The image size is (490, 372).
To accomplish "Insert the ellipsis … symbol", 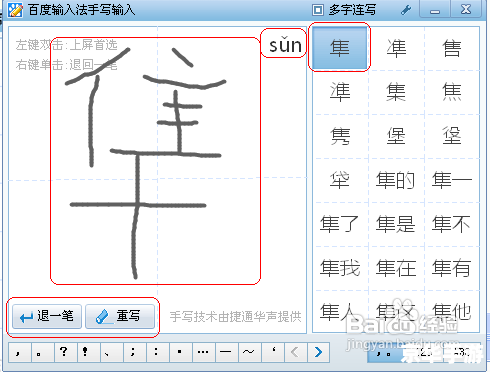I will click(x=204, y=352).
